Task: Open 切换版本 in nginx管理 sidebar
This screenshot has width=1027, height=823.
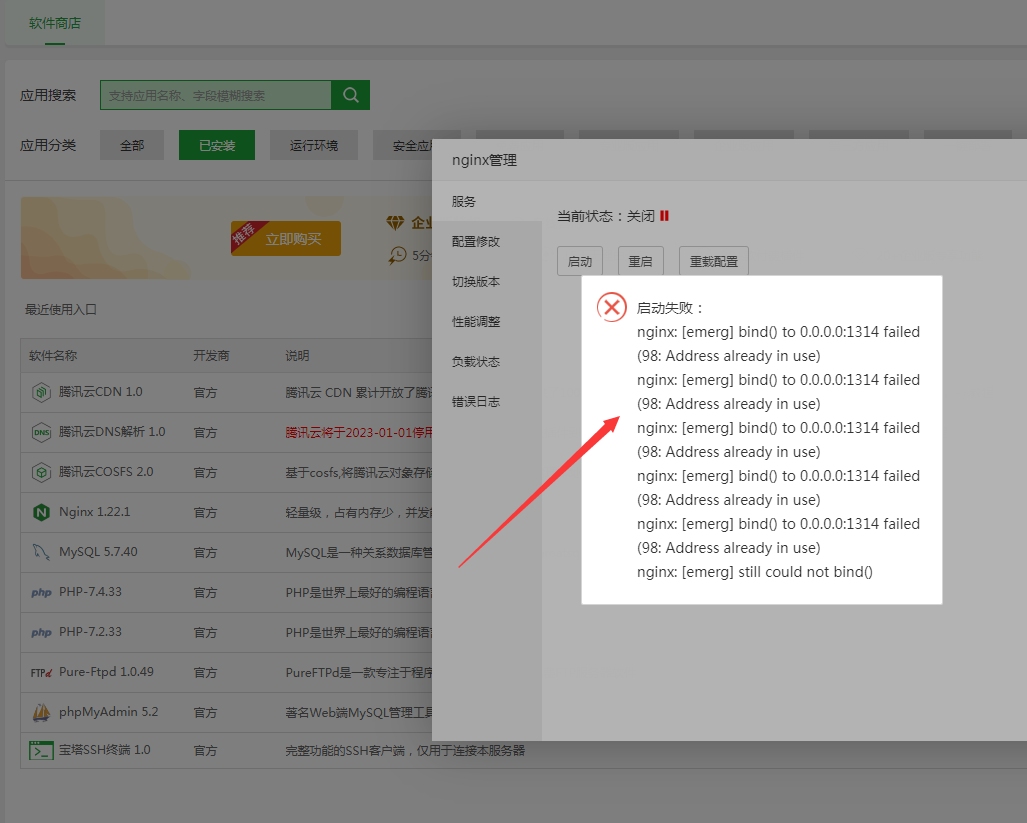Action: (x=487, y=282)
